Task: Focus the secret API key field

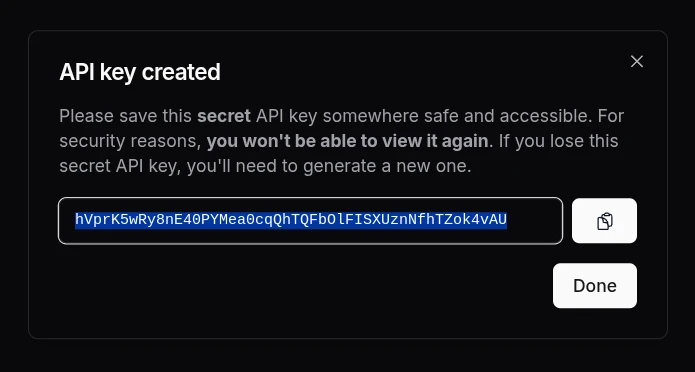Action: 310,221
